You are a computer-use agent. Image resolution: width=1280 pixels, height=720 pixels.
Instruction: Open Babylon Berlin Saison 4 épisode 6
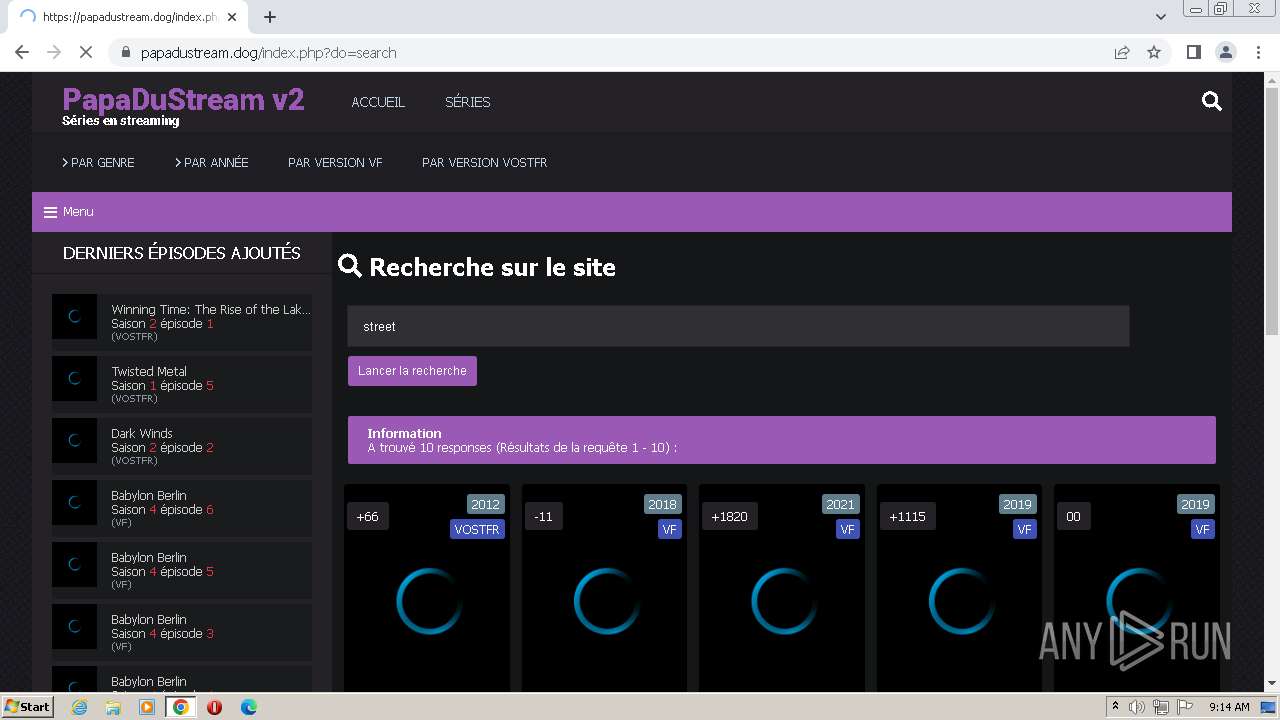tap(182, 508)
